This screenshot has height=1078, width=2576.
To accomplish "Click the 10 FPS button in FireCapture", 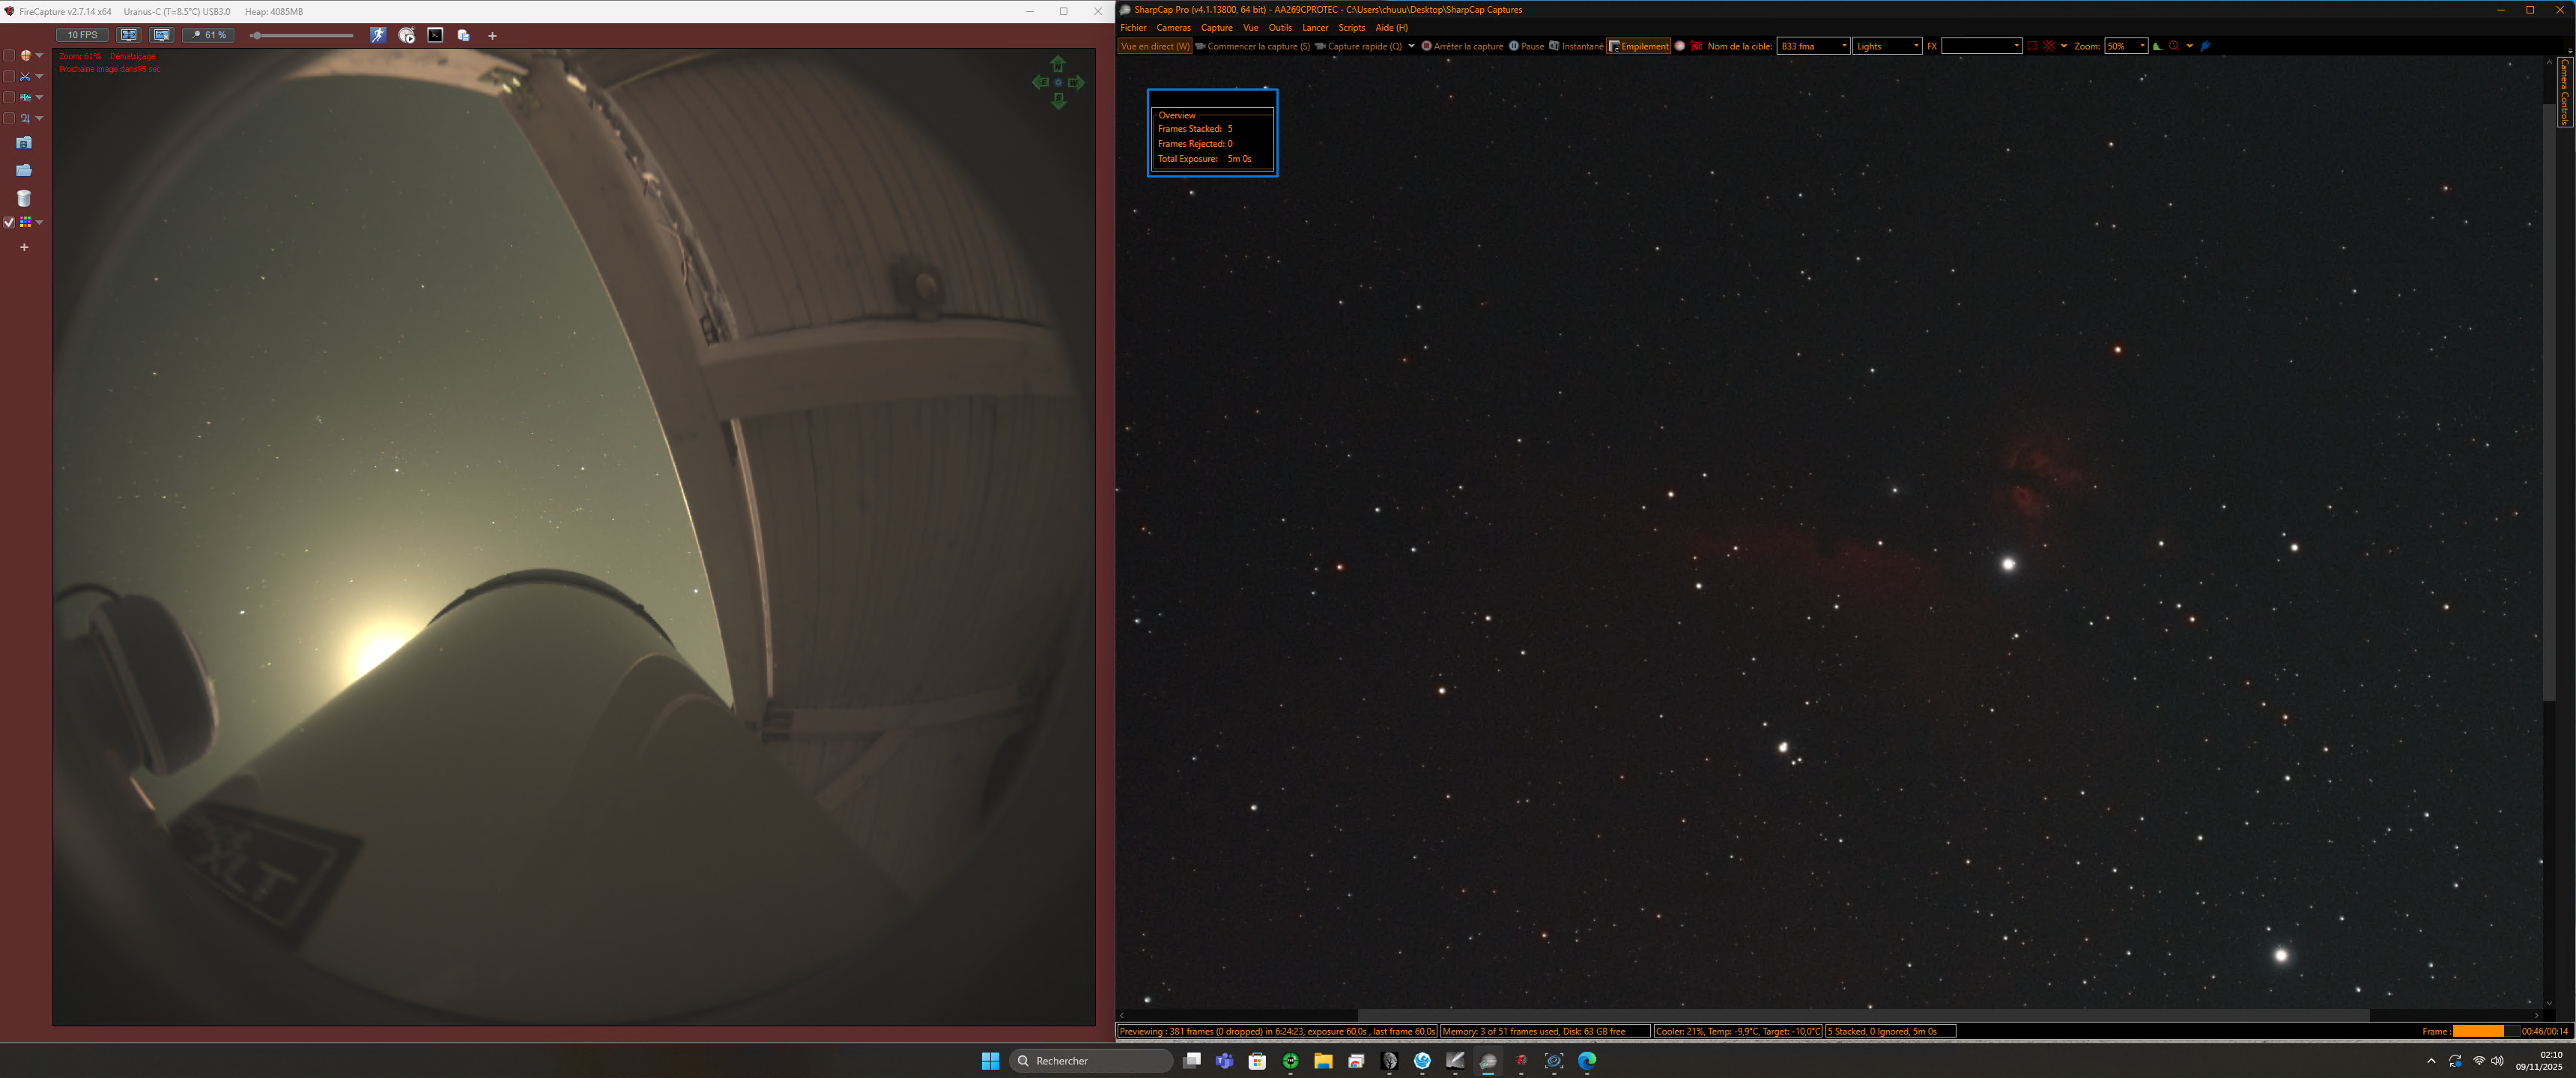I will coord(82,35).
